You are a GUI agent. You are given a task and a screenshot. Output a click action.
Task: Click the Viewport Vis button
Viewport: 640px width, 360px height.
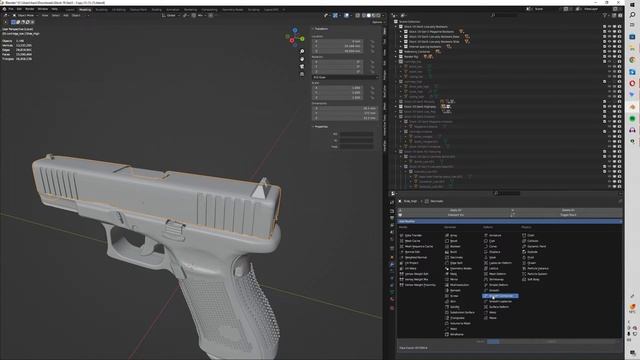coord(455,215)
